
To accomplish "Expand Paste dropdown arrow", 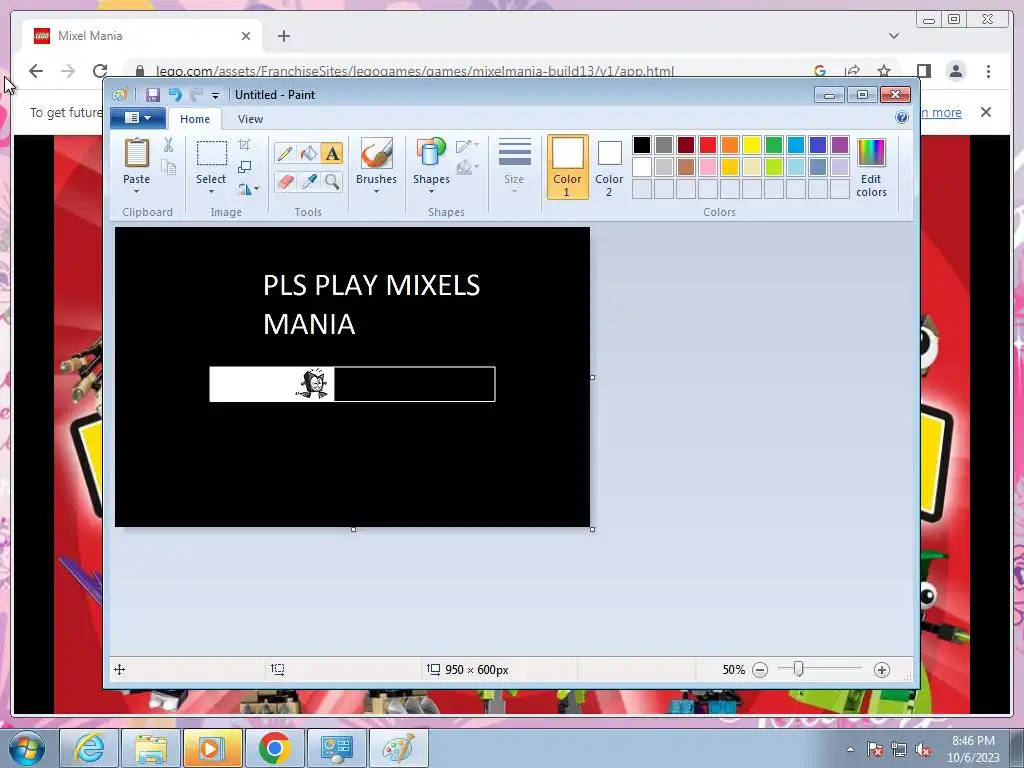I will pyautogui.click(x=136, y=191).
